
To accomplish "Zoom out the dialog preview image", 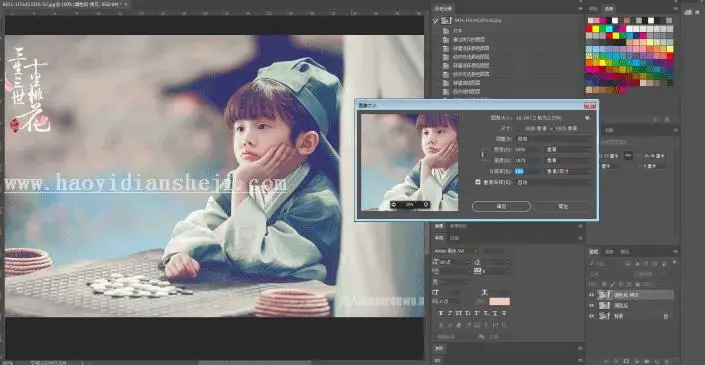I will point(394,205).
